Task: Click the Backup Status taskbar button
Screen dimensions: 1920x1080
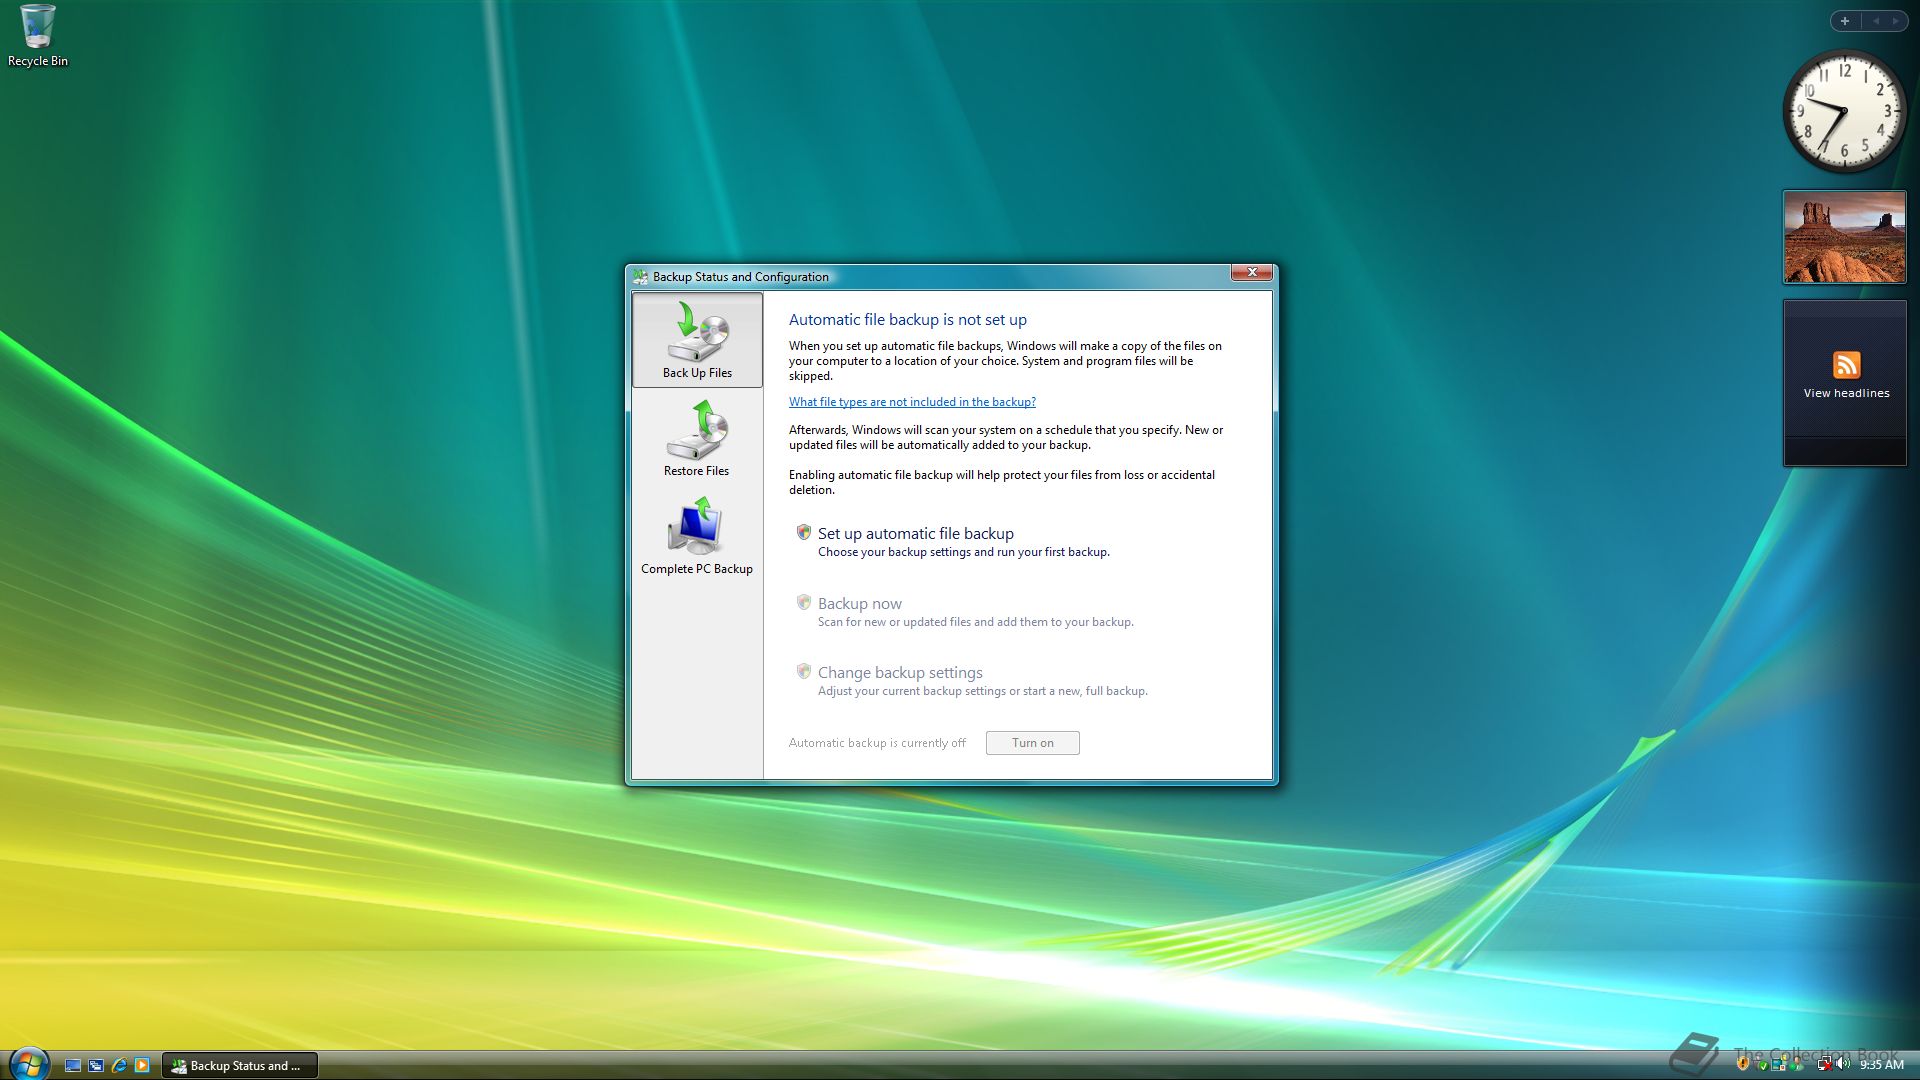Action: point(240,1066)
